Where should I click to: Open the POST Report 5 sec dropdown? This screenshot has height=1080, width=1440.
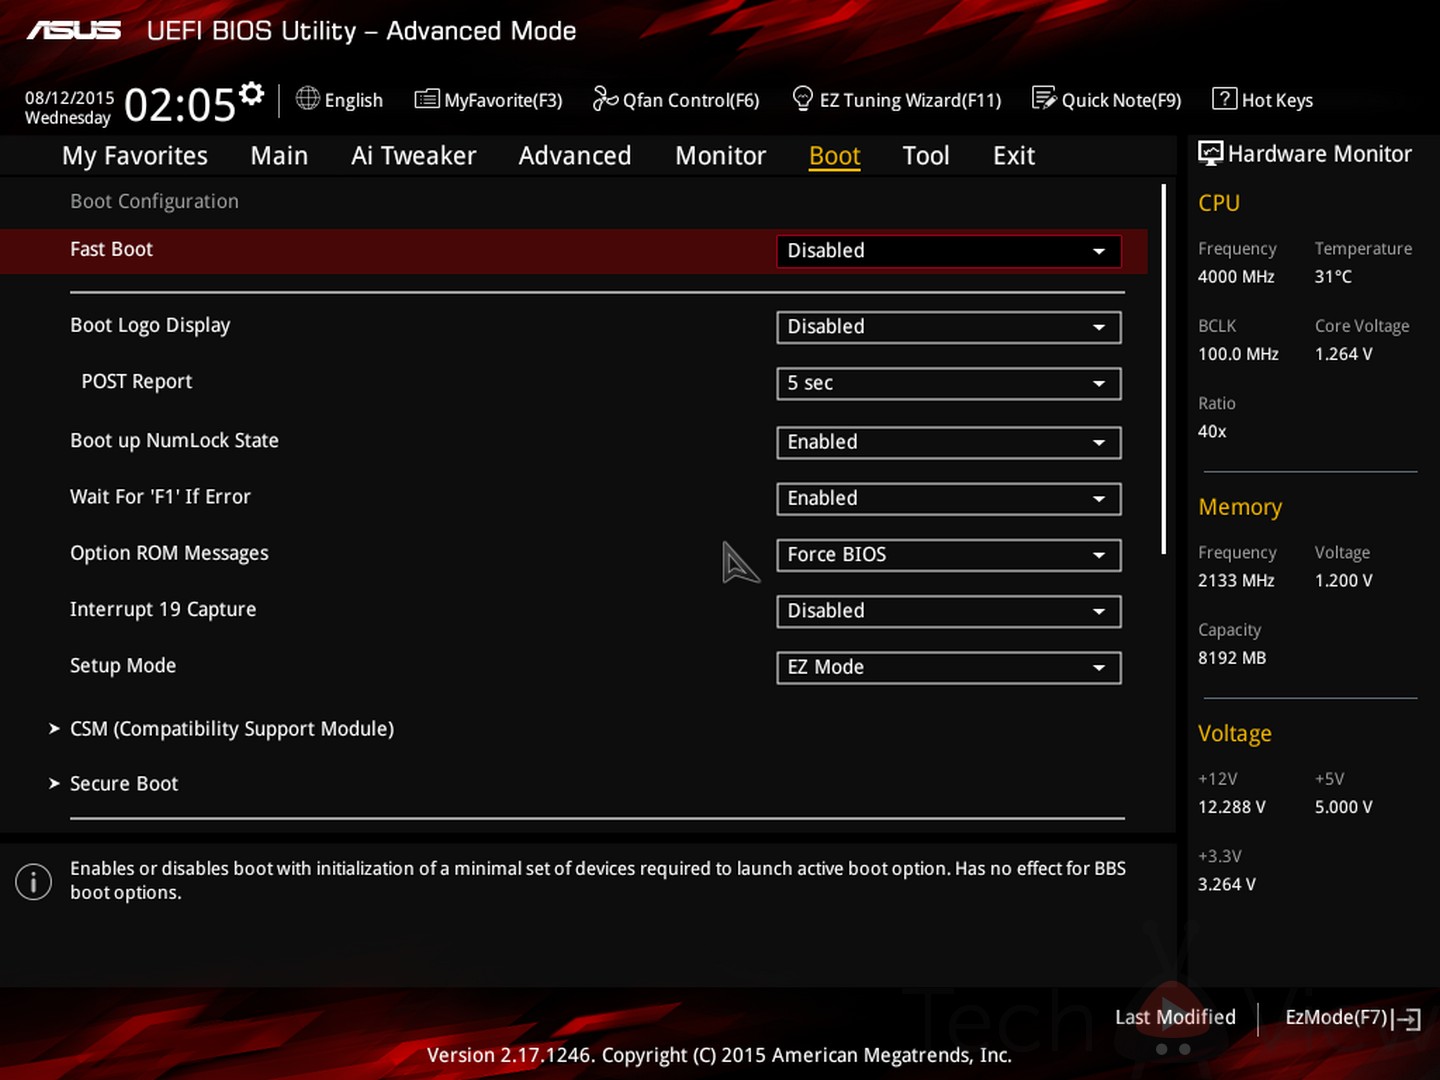pos(948,383)
